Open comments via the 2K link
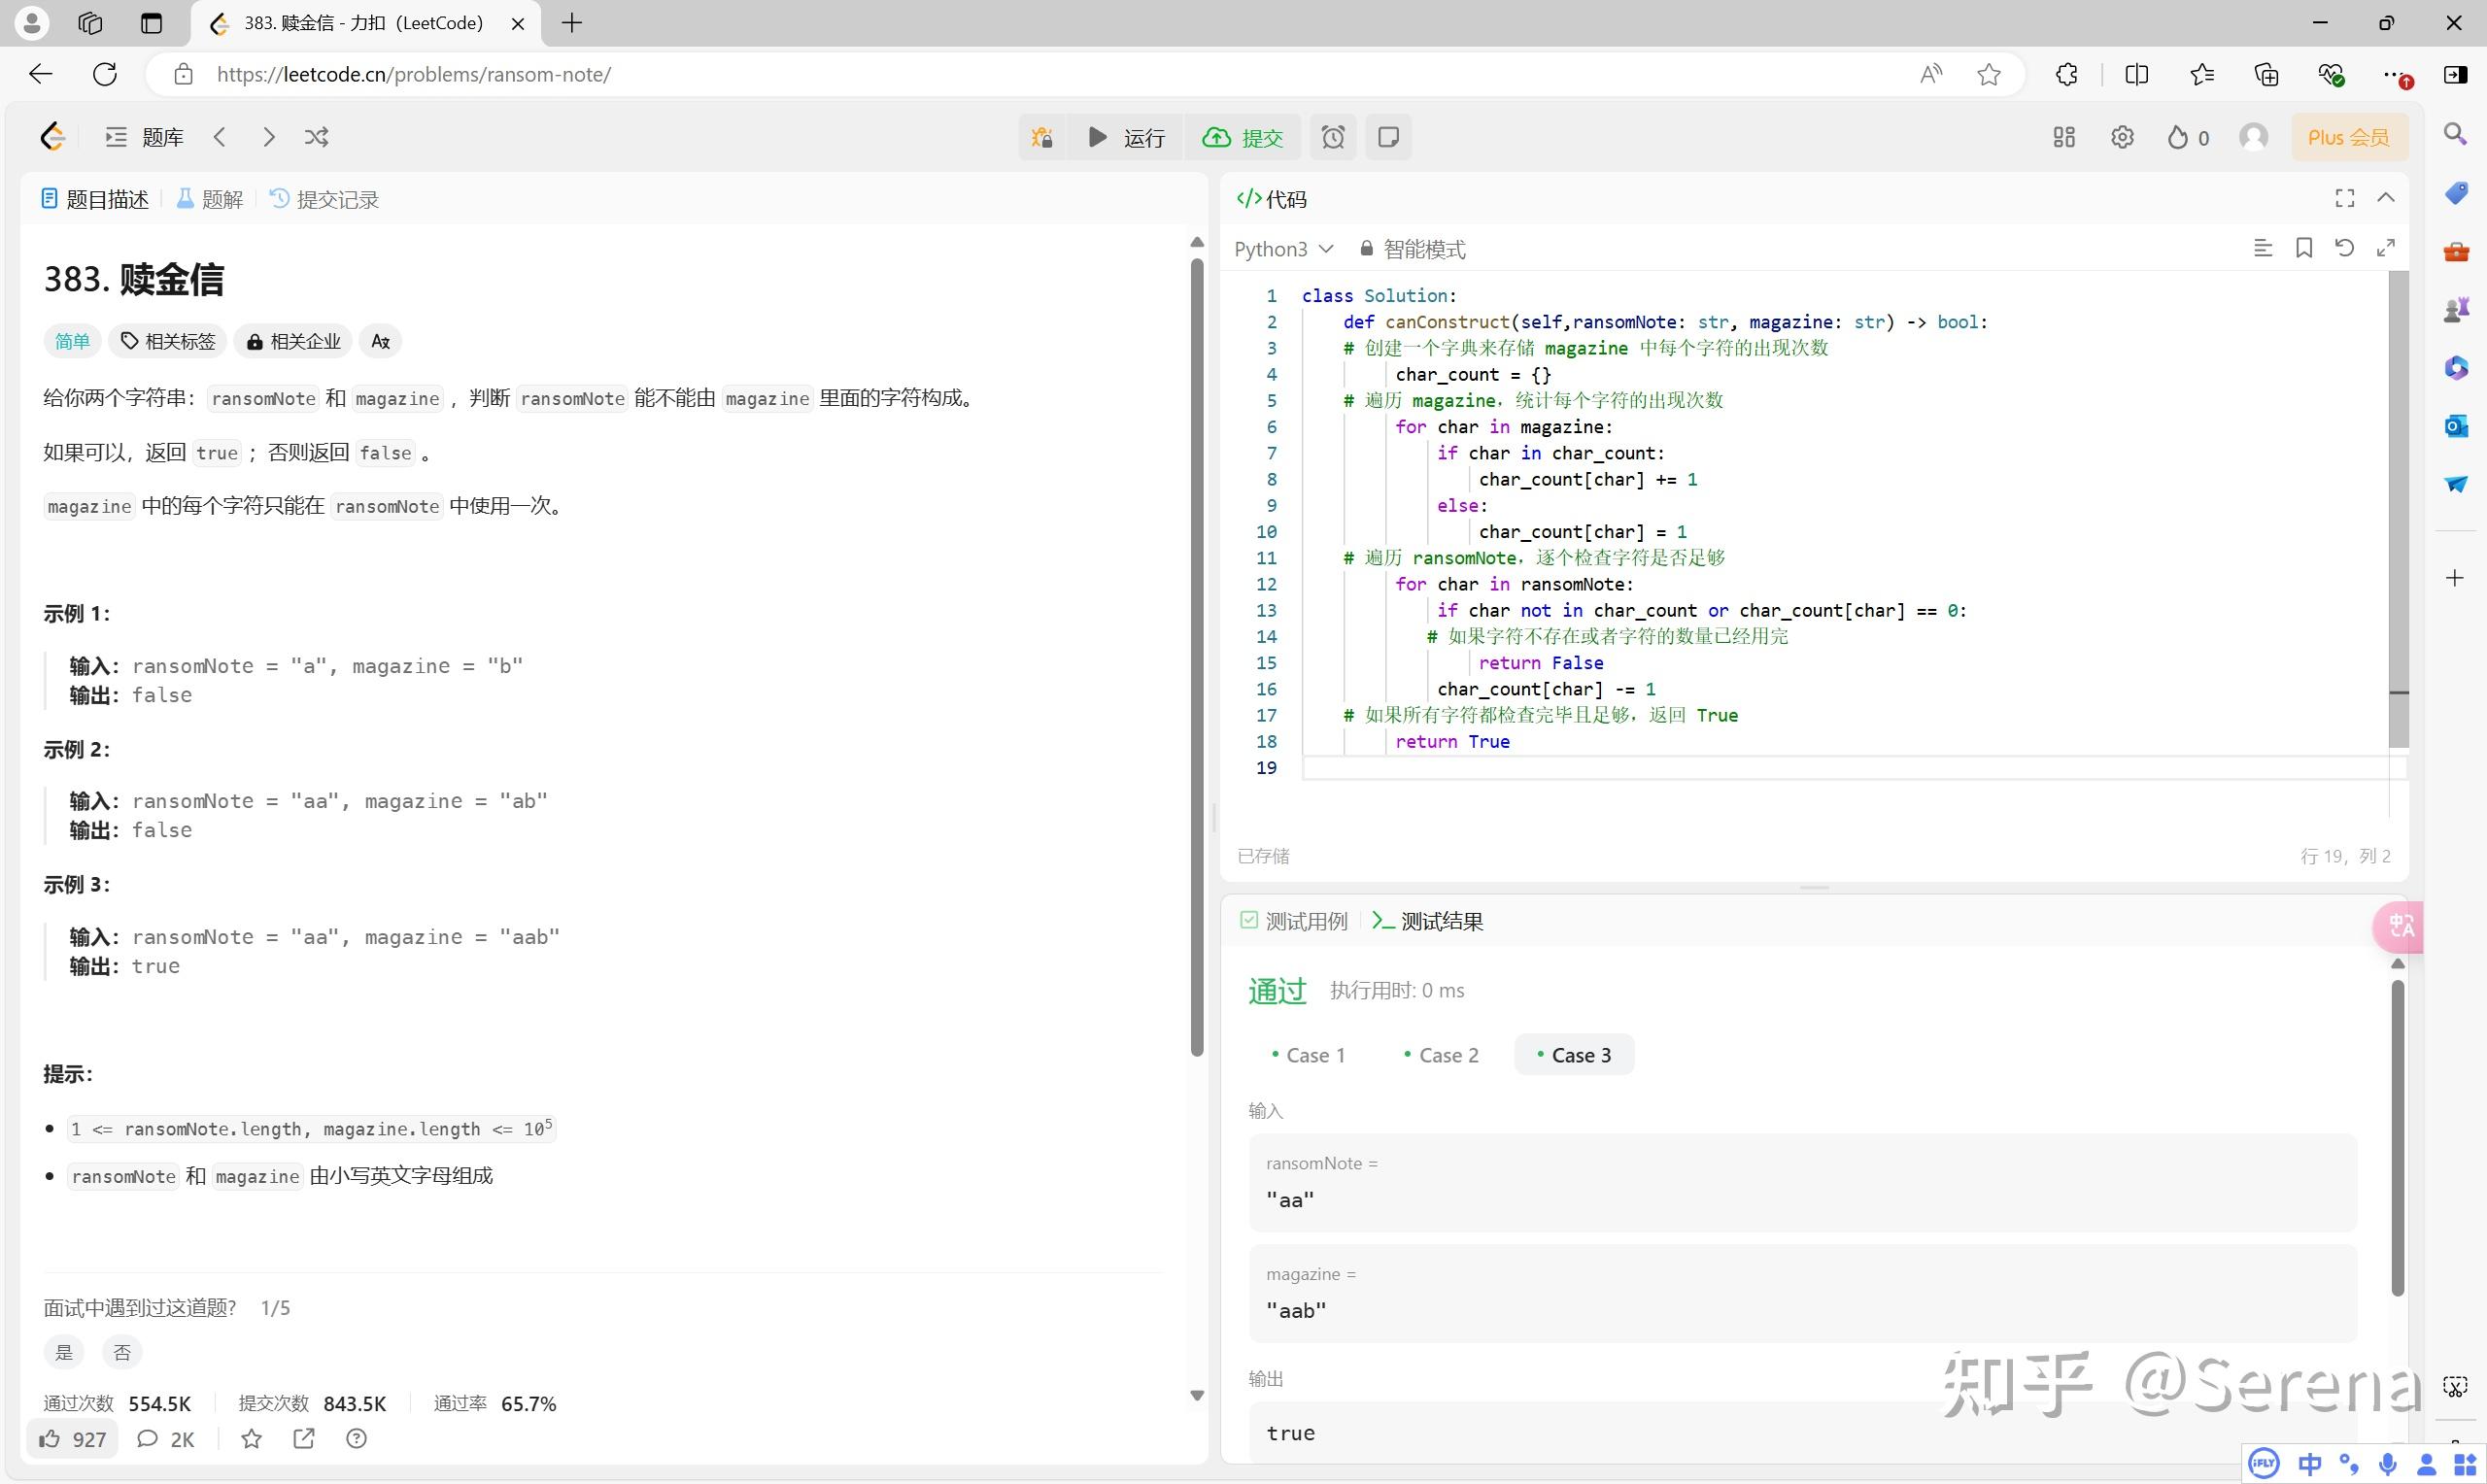The image size is (2487, 1484). (165, 1438)
